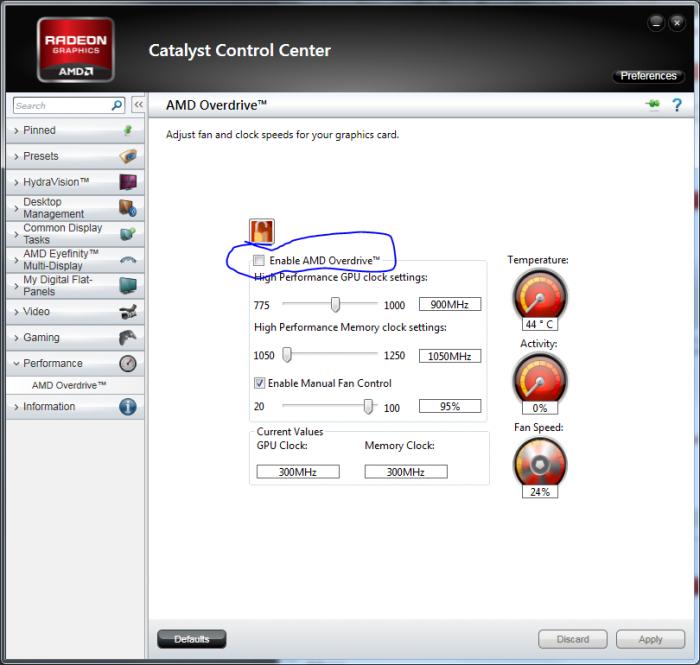
Task: Click the 95% fan speed value box
Action: pyautogui.click(x=450, y=406)
